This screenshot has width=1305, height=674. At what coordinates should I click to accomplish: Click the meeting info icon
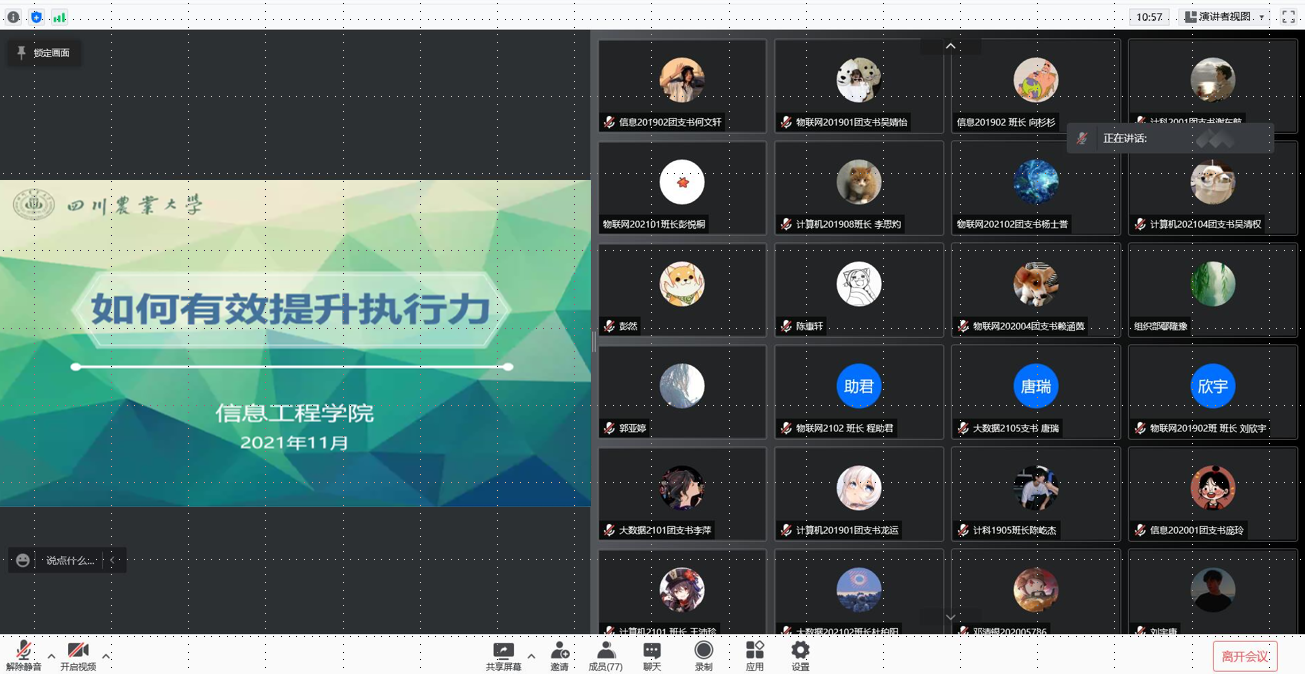click(x=13, y=17)
